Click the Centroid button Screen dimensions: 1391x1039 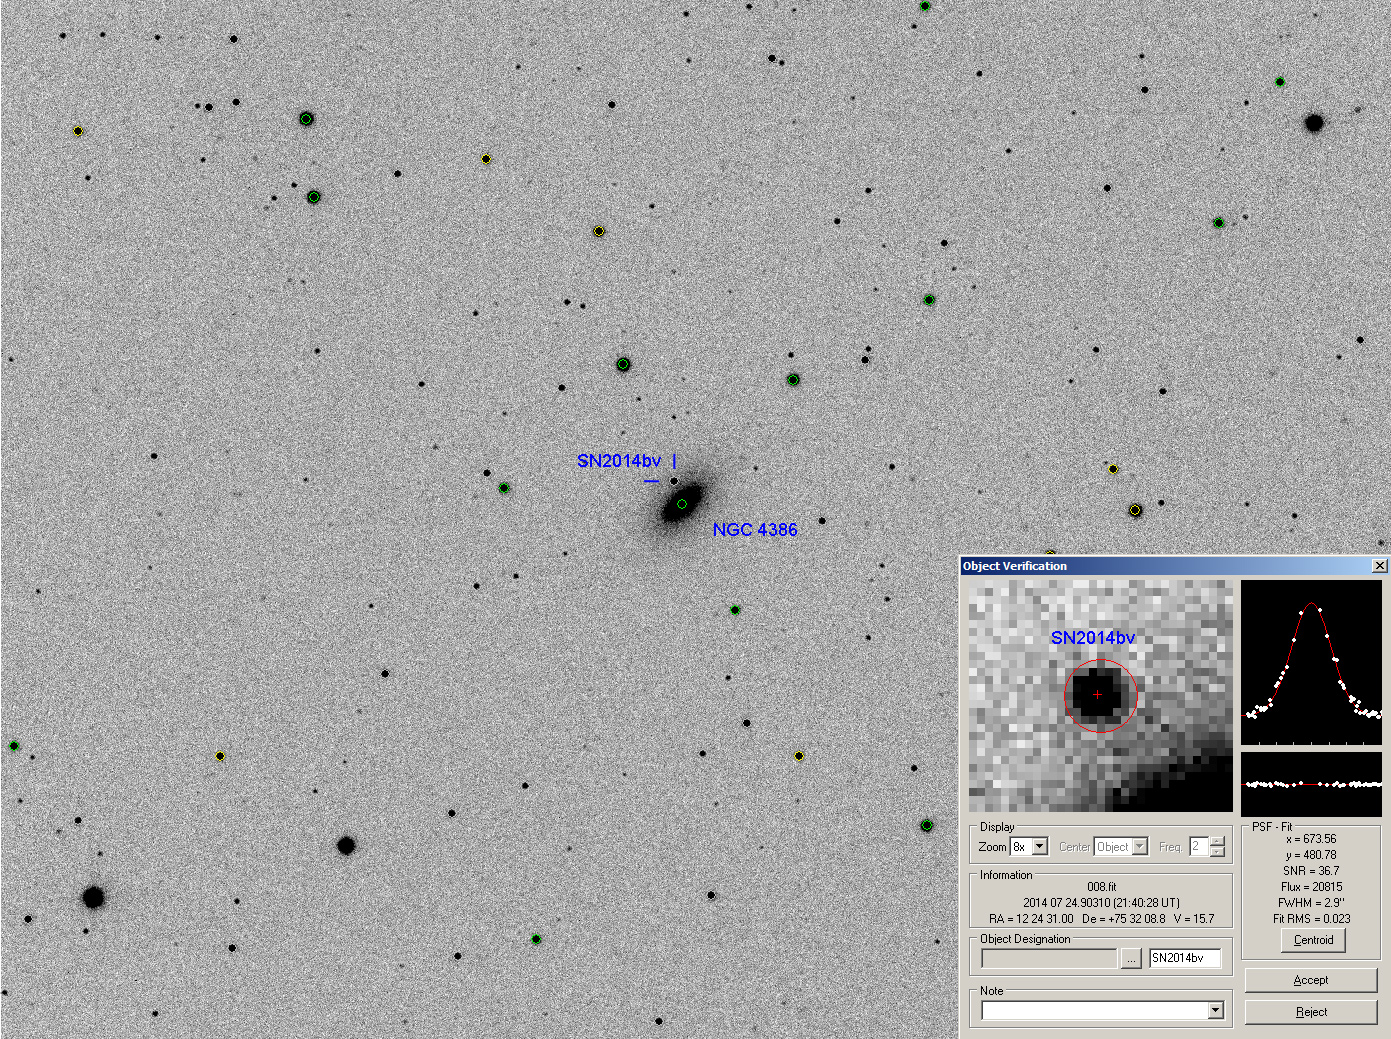point(1313,940)
